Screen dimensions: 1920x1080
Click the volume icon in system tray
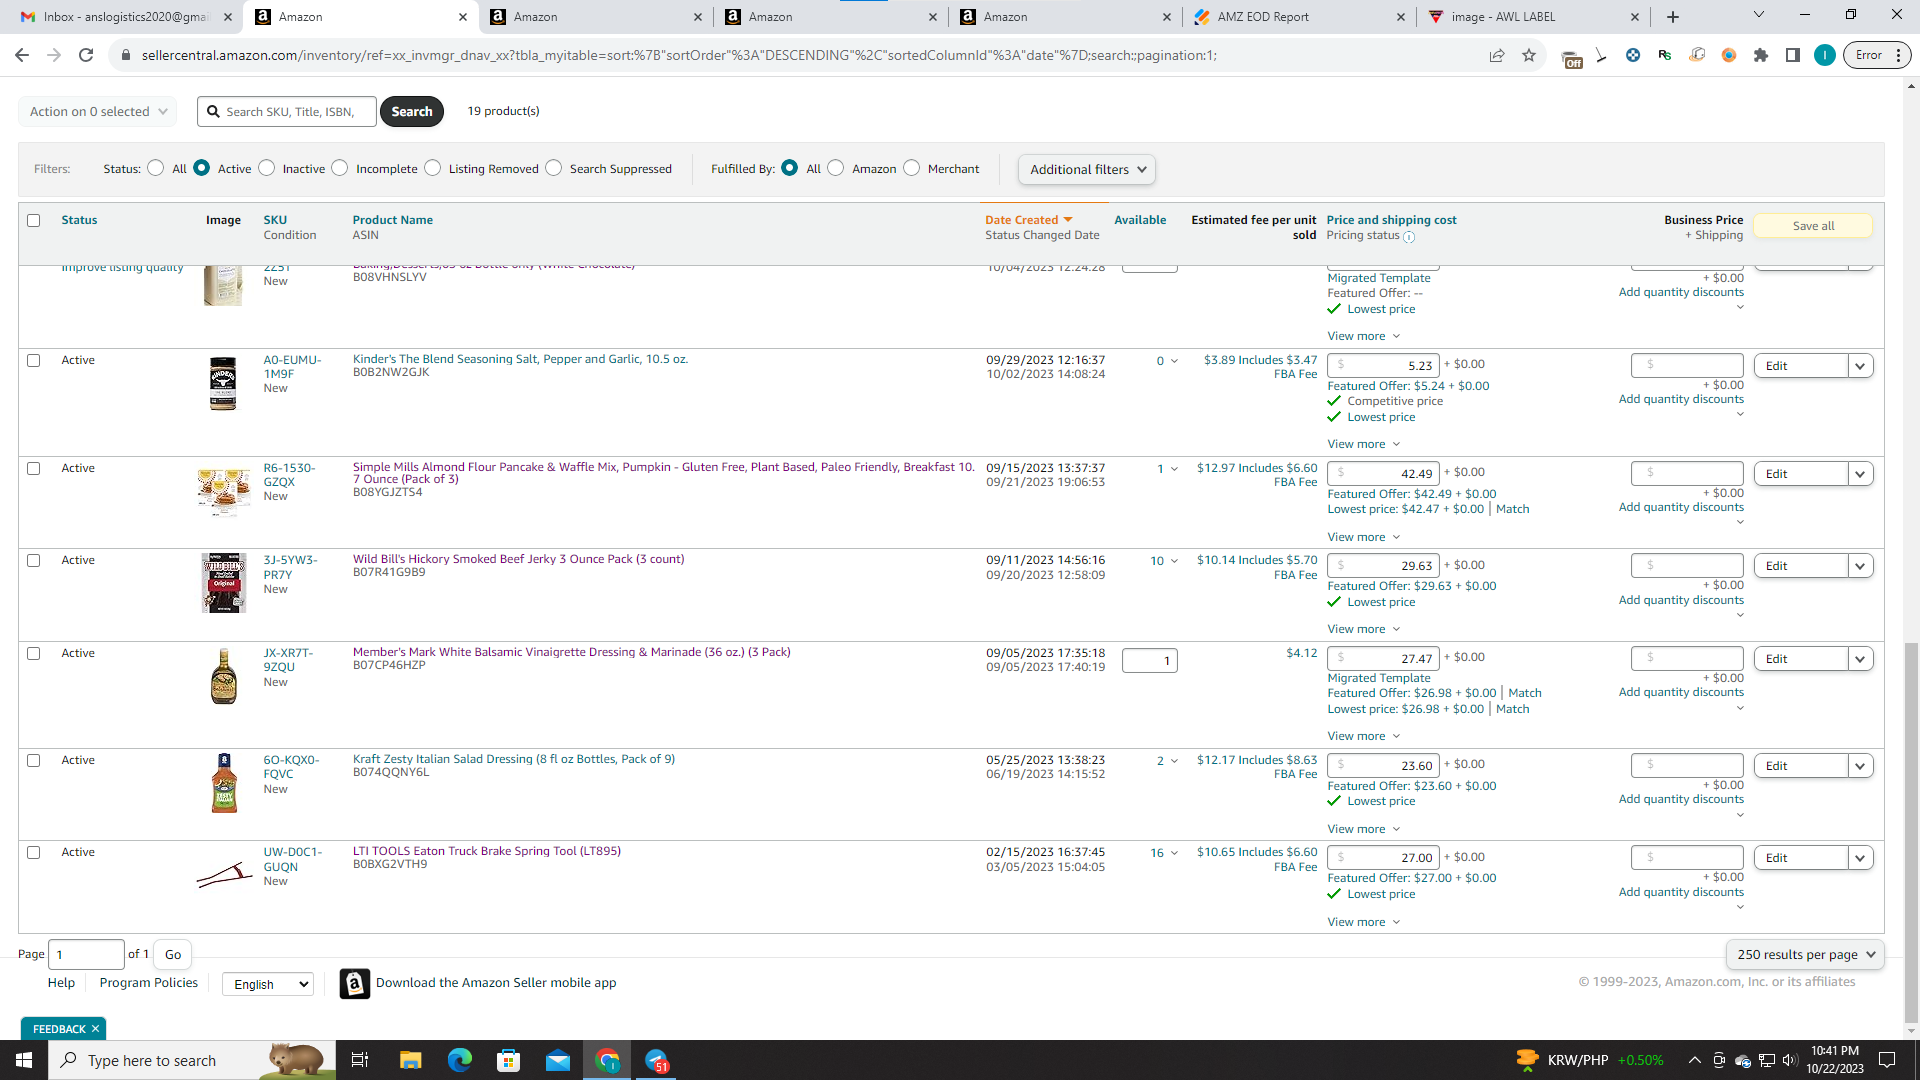click(x=1790, y=1060)
